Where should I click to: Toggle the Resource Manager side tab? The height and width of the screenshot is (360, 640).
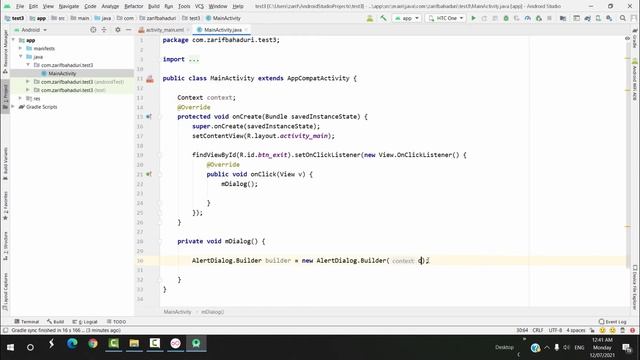pos(5,51)
